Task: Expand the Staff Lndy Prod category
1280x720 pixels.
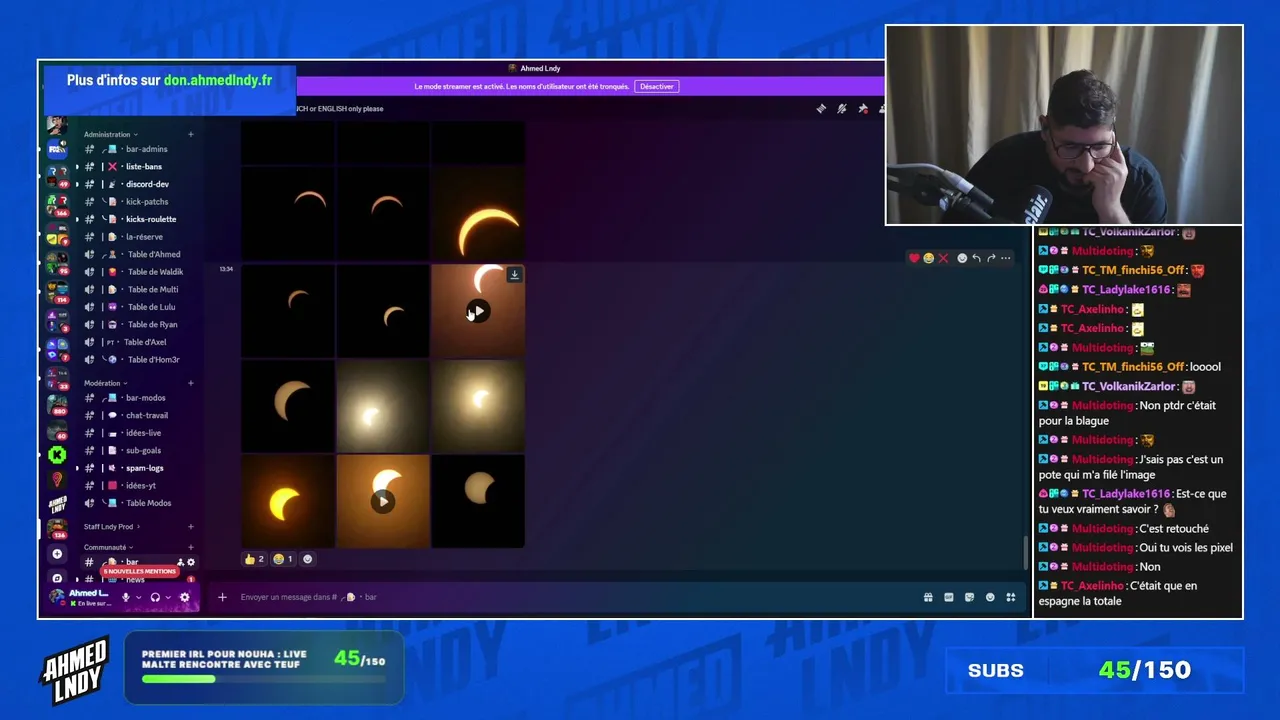Action: [112, 526]
